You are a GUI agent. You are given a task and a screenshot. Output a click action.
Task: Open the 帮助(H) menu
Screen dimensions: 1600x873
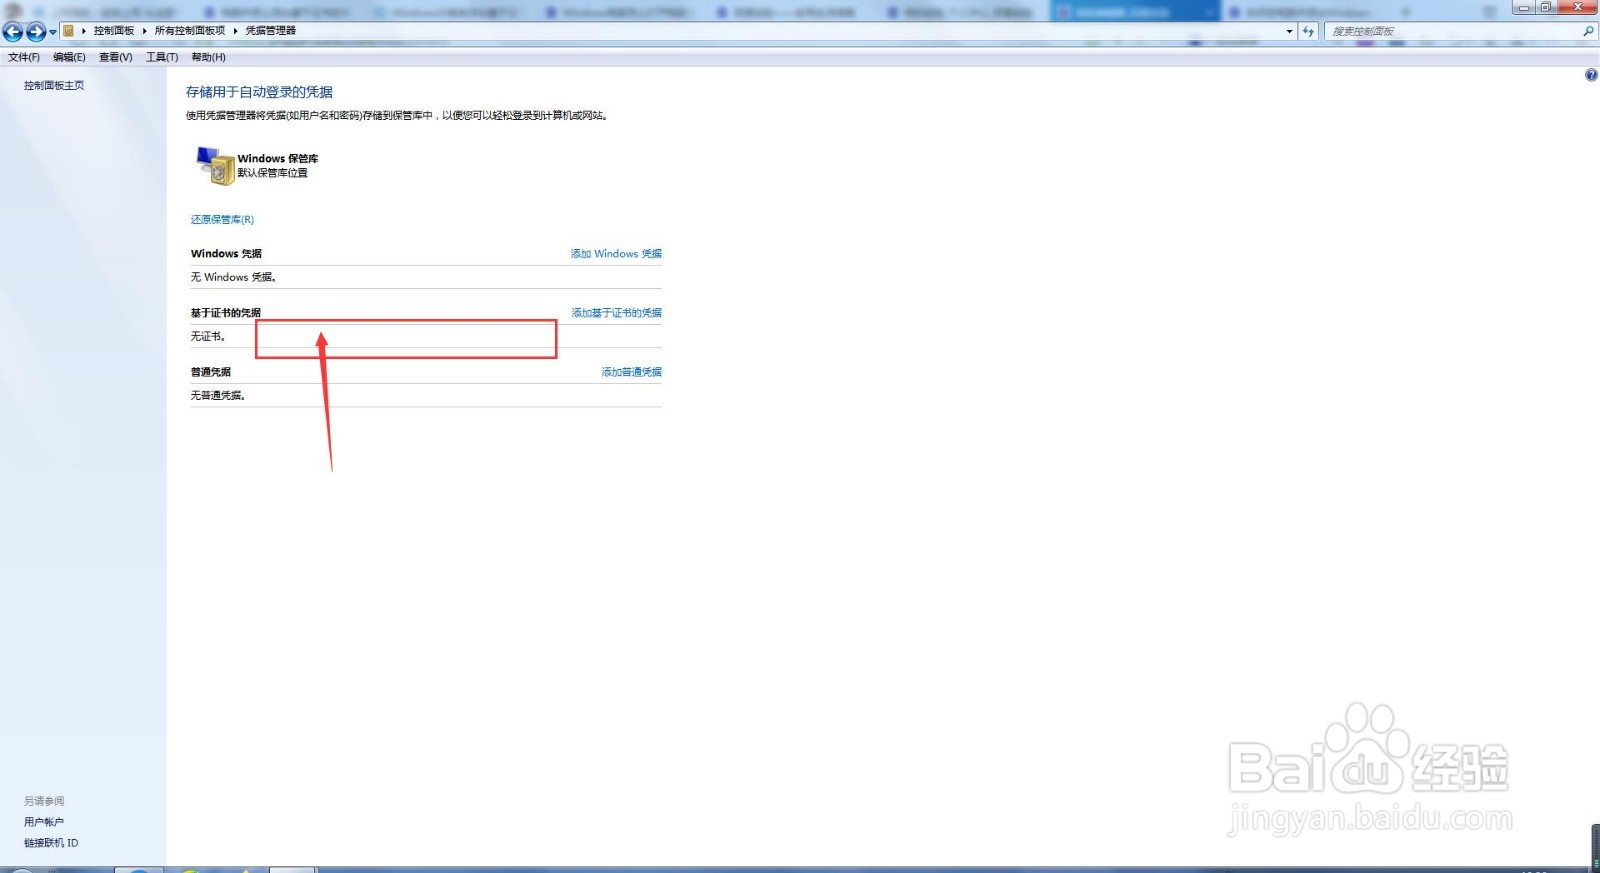point(208,57)
